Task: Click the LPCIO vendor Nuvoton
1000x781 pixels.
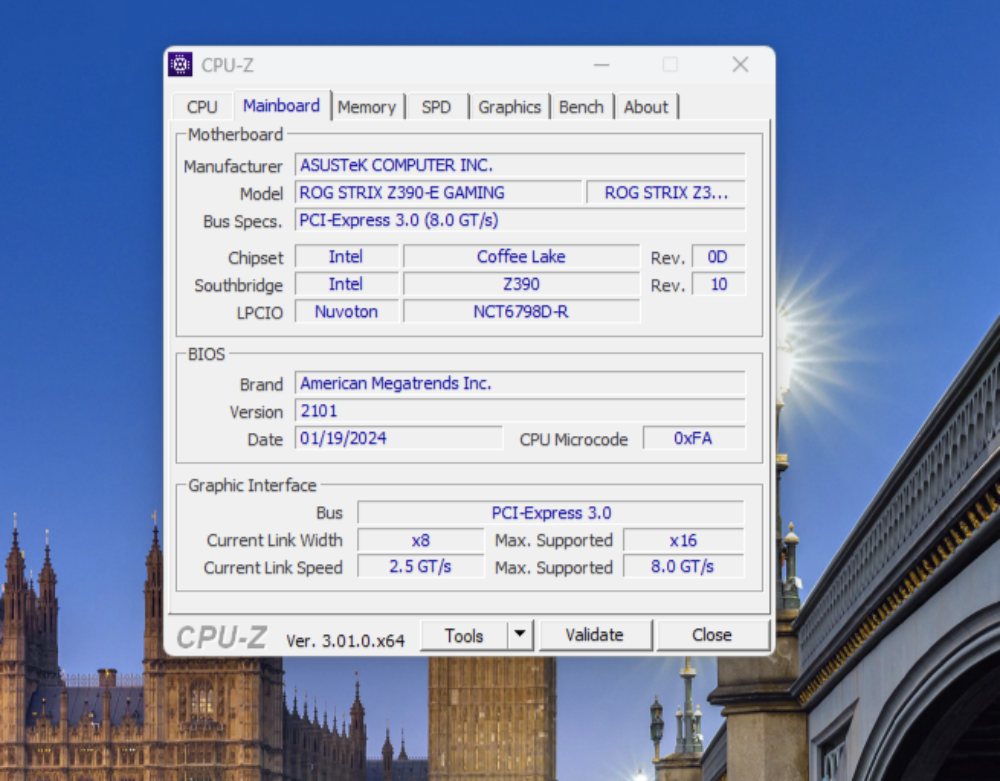Action: (x=347, y=311)
